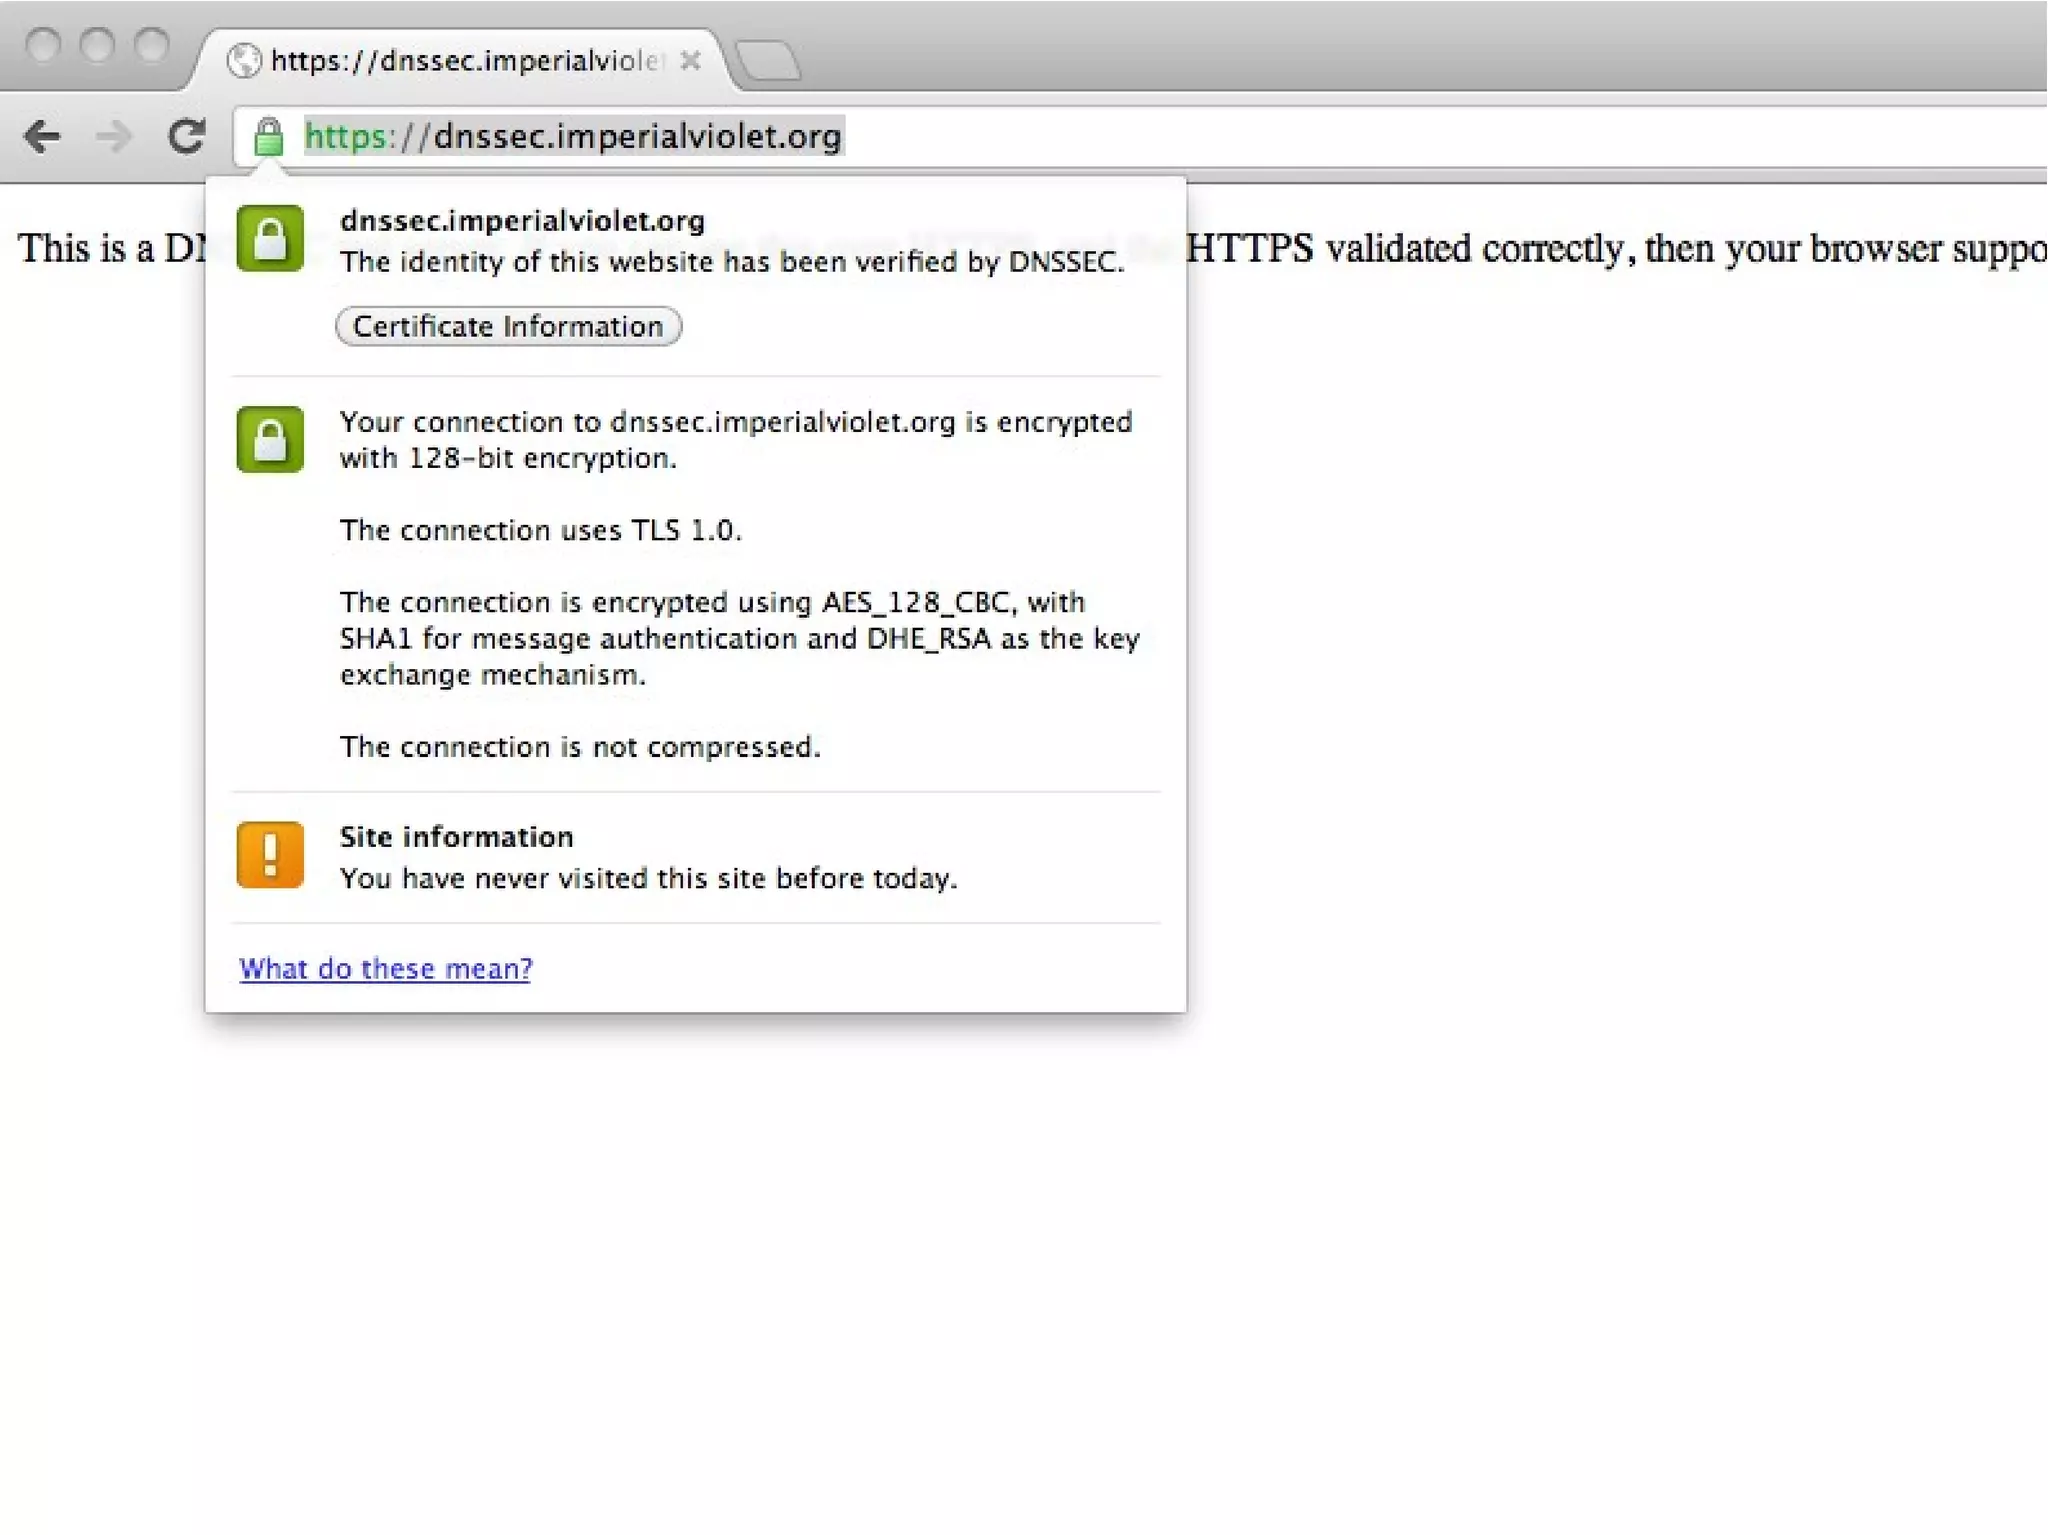Click the 'Site information' heading

click(457, 837)
